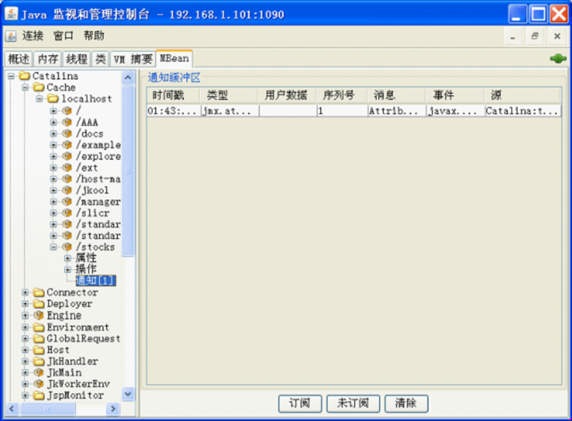
Task: Click the tree scroll down arrow
Action: 128,394
